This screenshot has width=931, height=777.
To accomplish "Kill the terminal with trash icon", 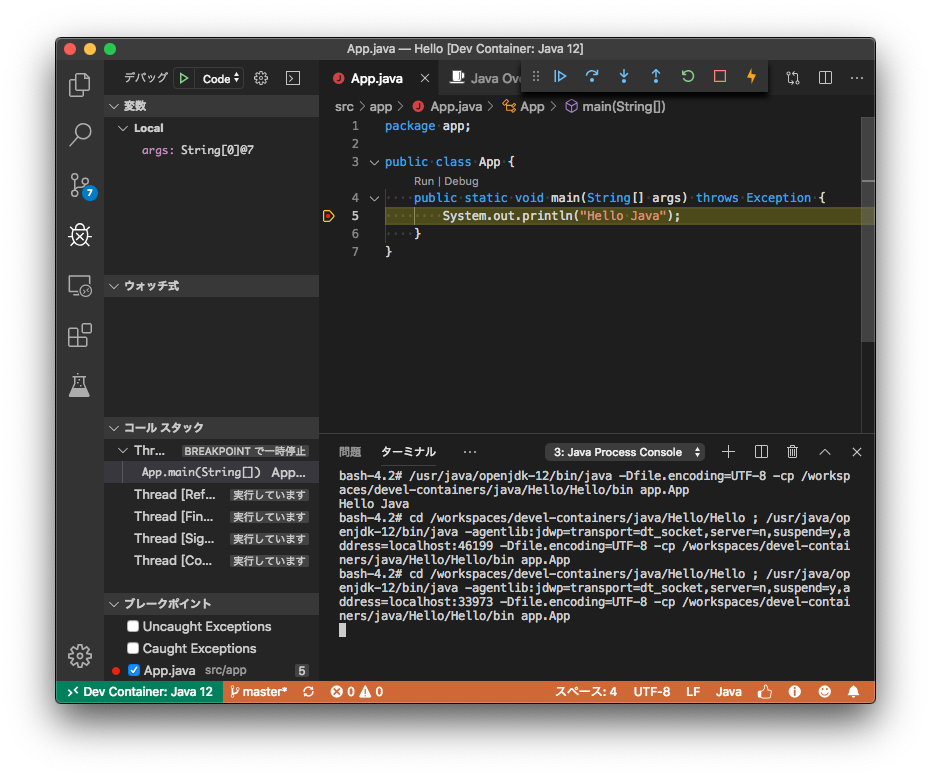I will tap(792, 452).
